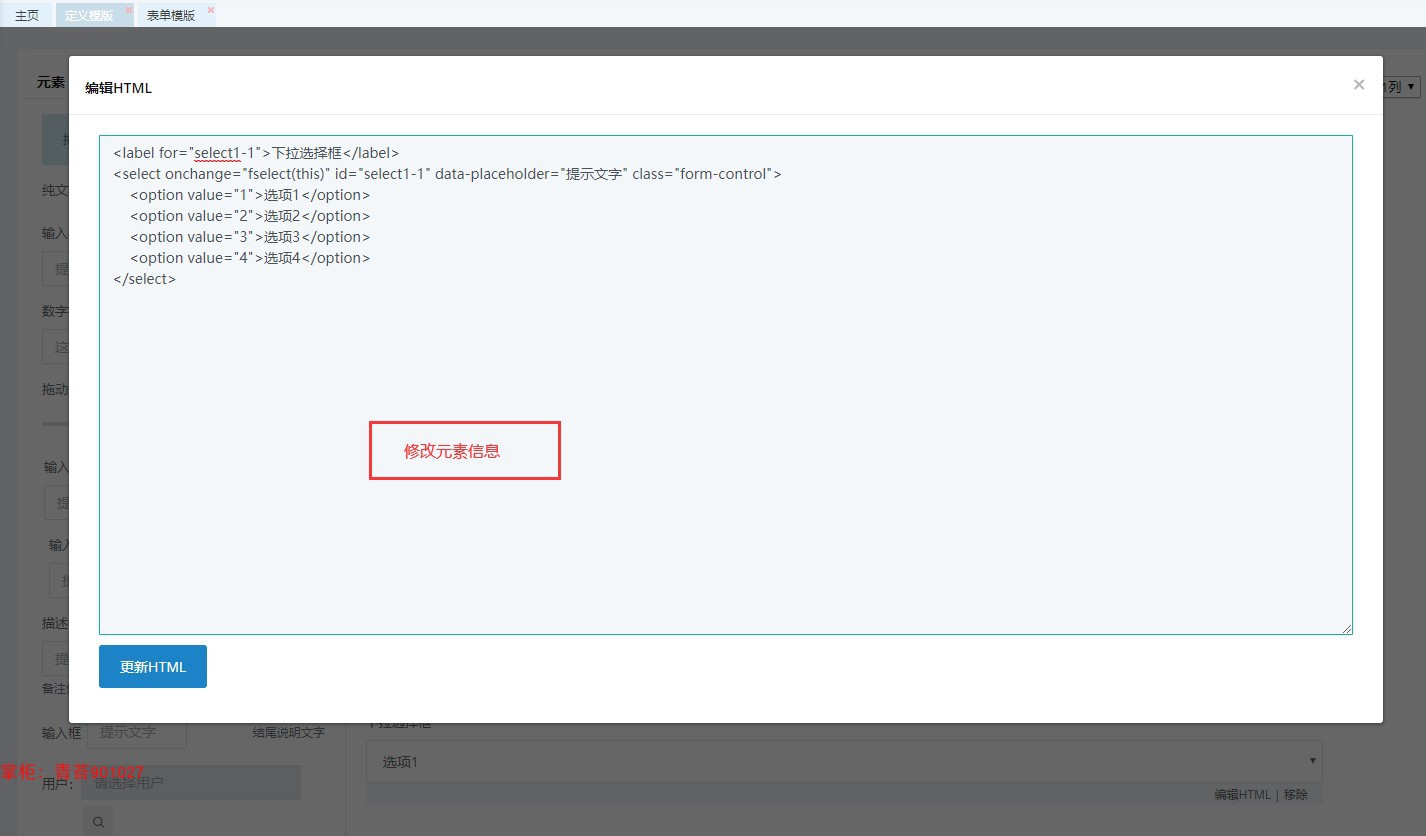Click the 请选择用户 input field

pyautogui.click(x=191, y=783)
